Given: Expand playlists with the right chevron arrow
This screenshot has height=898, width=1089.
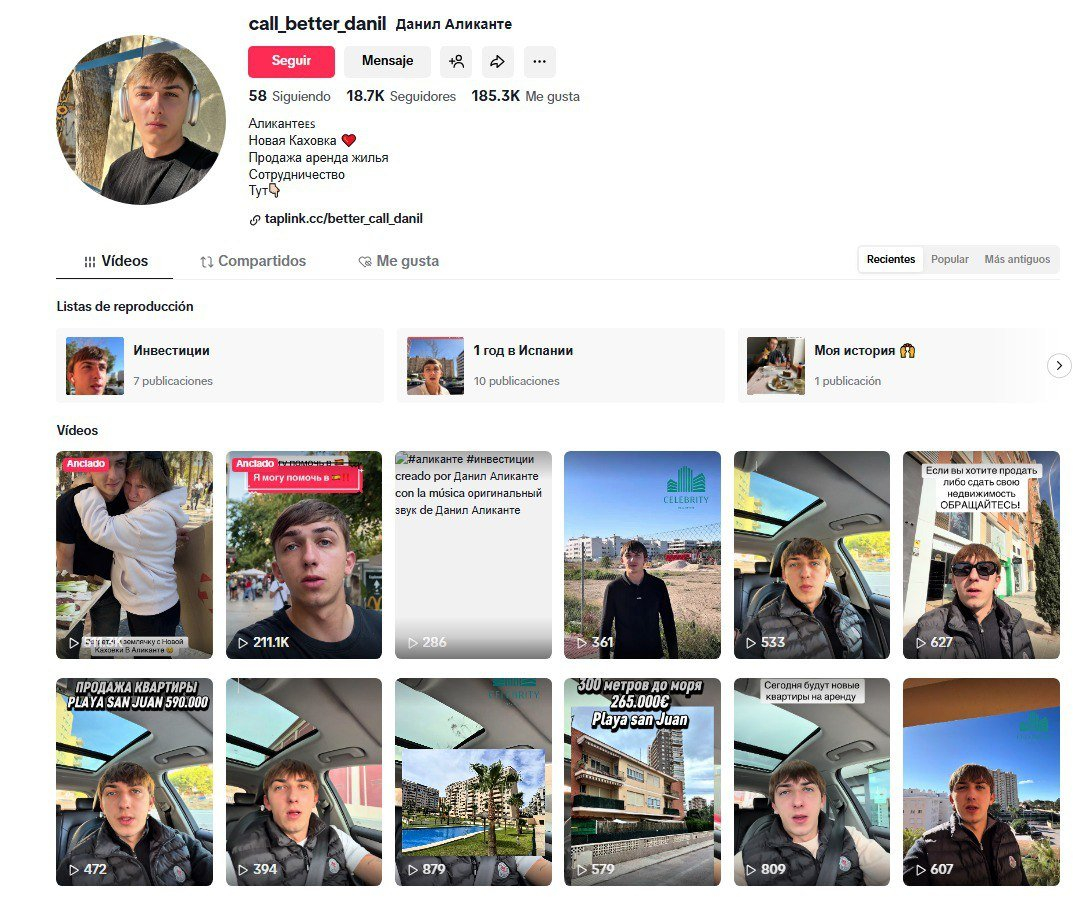Looking at the screenshot, I should click(x=1059, y=365).
